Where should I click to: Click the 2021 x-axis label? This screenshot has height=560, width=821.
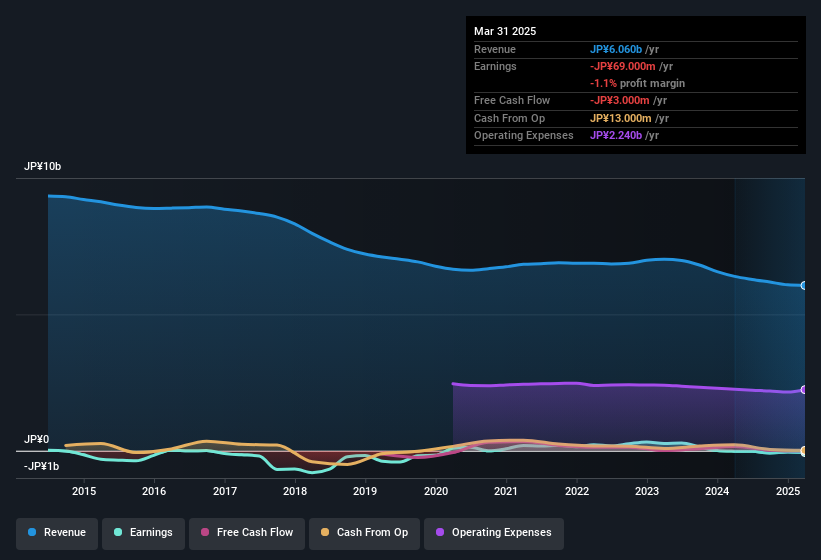pyautogui.click(x=506, y=491)
